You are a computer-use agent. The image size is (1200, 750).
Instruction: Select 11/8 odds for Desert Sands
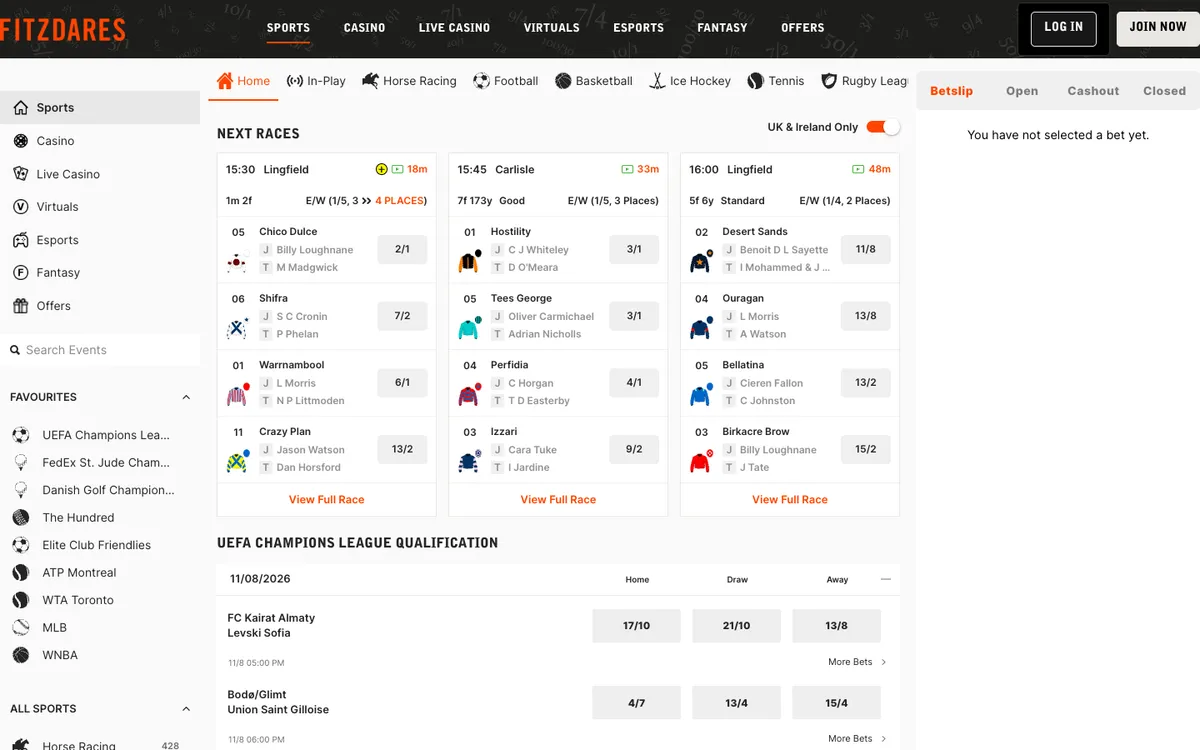(x=866, y=249)
